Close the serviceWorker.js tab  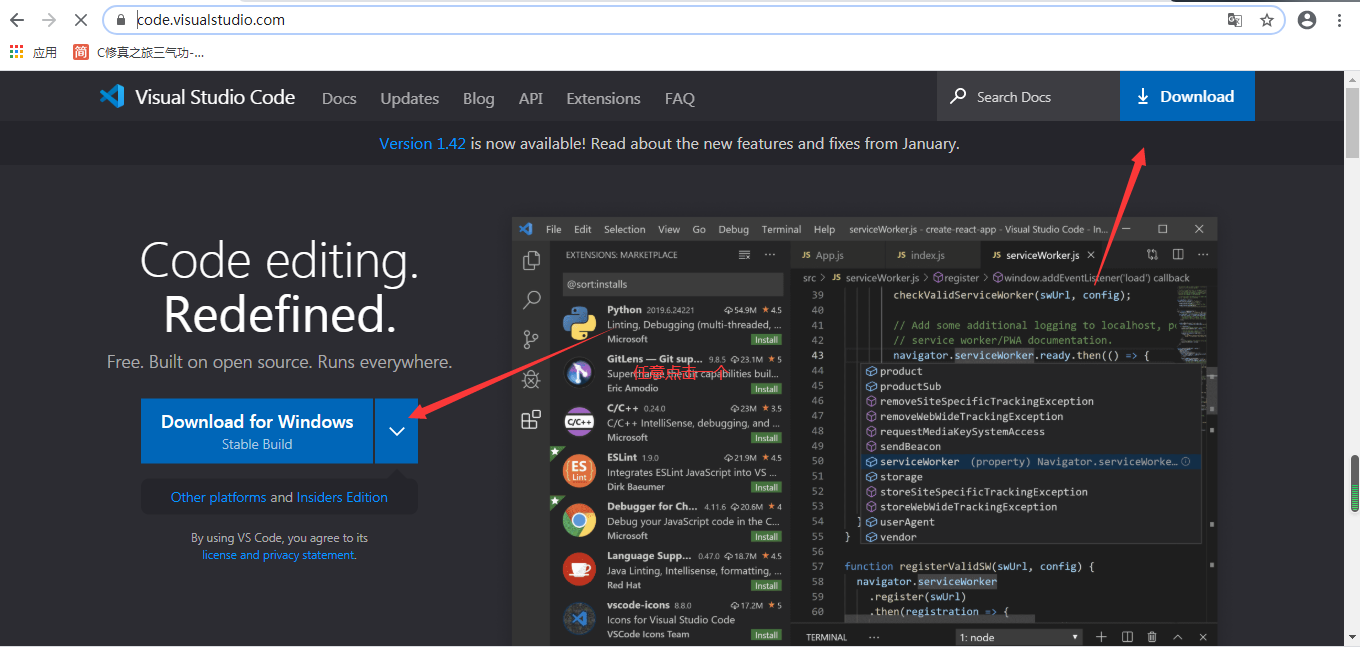point(1092,255)
